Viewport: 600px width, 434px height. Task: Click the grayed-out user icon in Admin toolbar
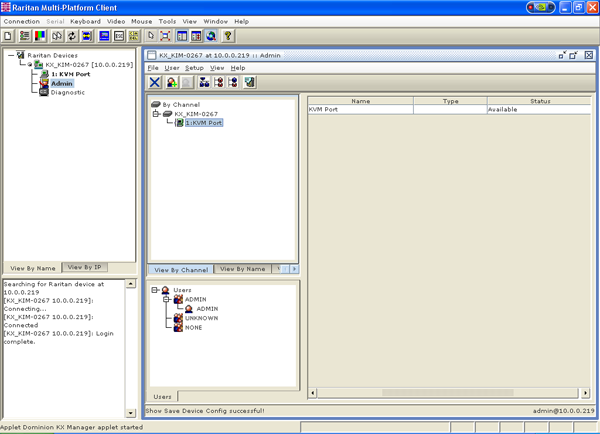click(x=187, y=82)
